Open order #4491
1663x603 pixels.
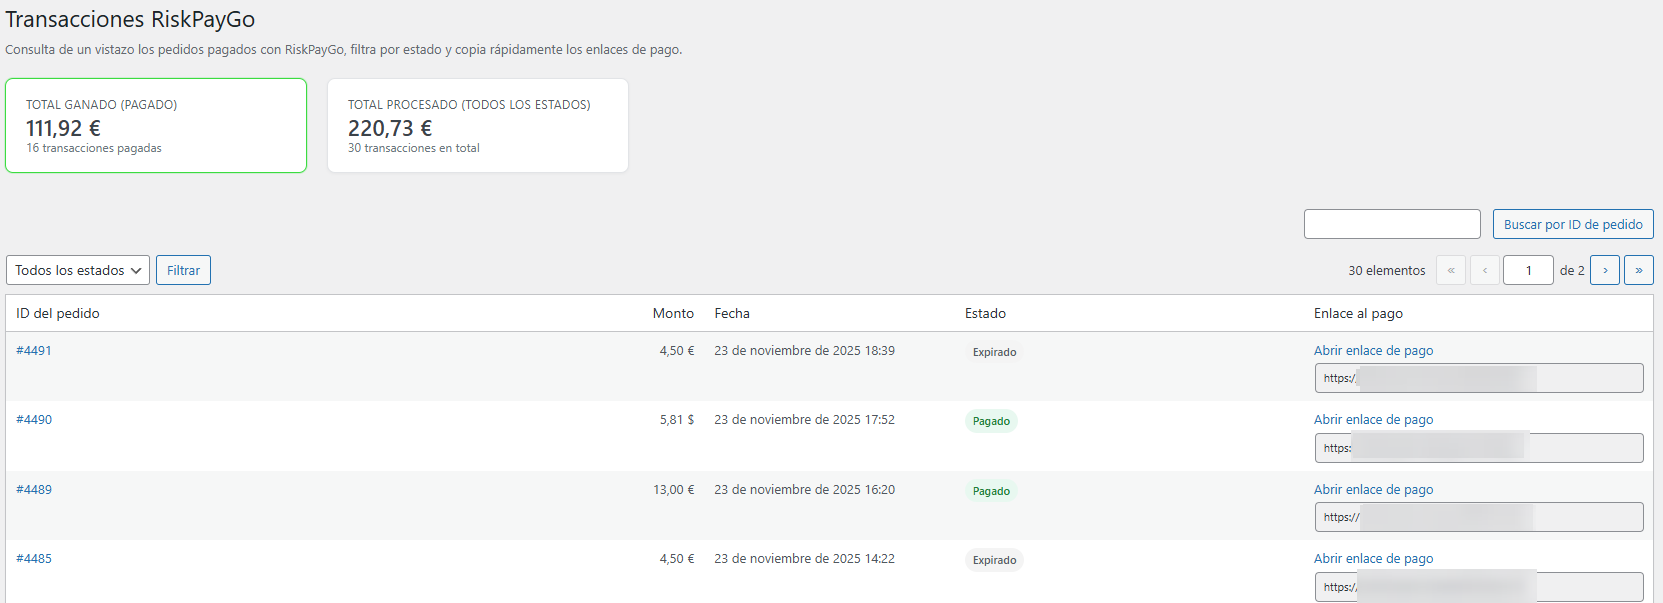(34, 351)
